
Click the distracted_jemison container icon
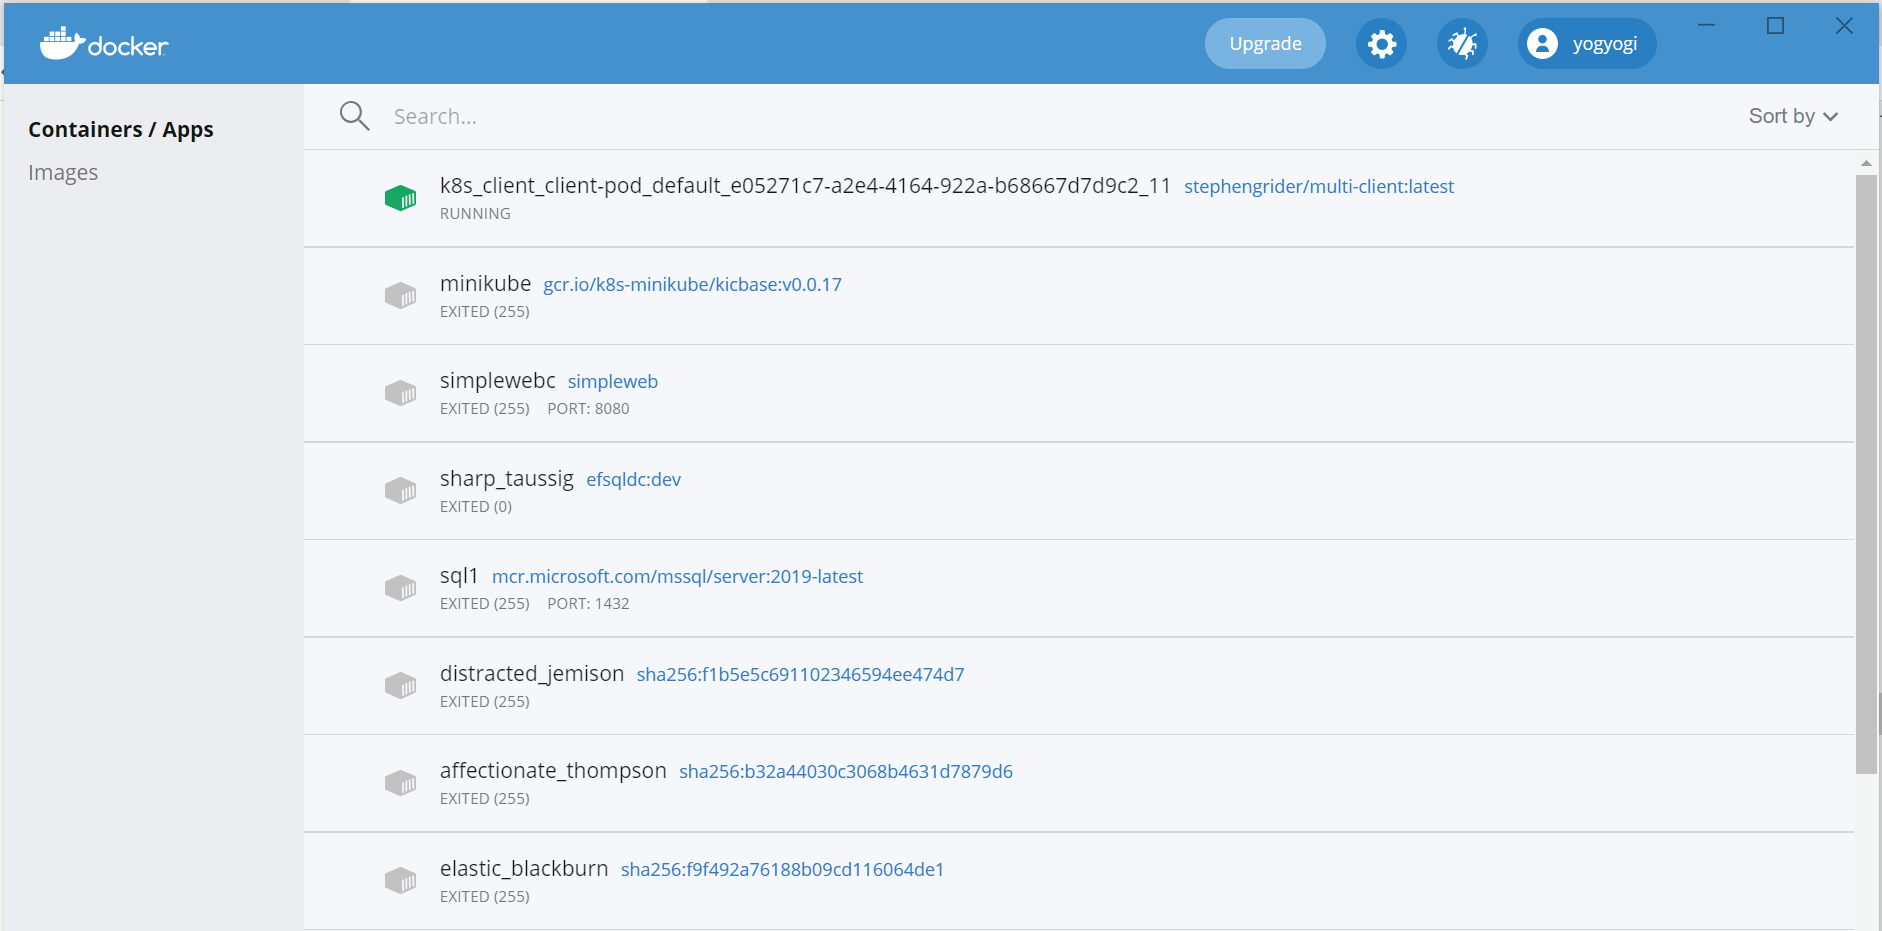click(x=400, y=686)
